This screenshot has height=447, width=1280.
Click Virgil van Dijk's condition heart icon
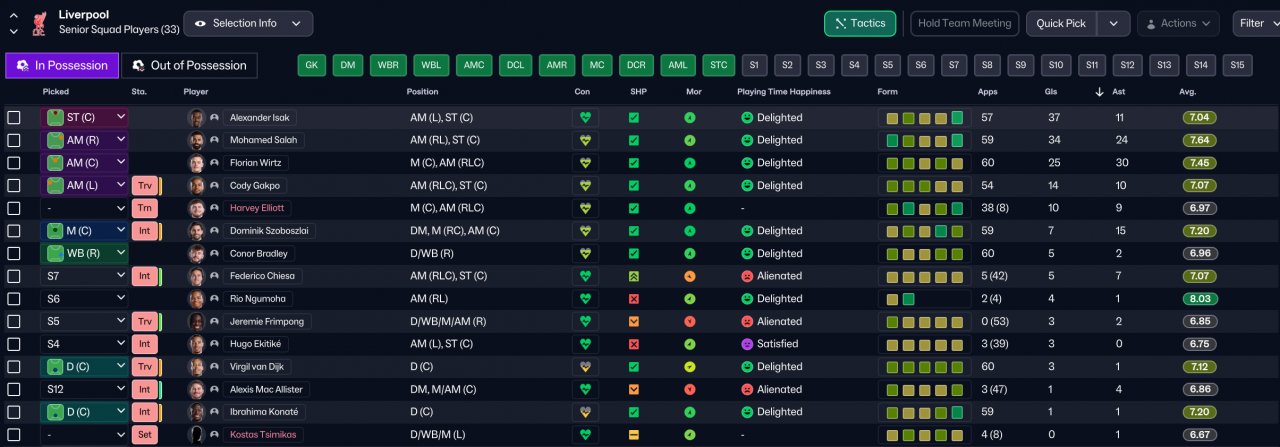[x=585, y=367]
